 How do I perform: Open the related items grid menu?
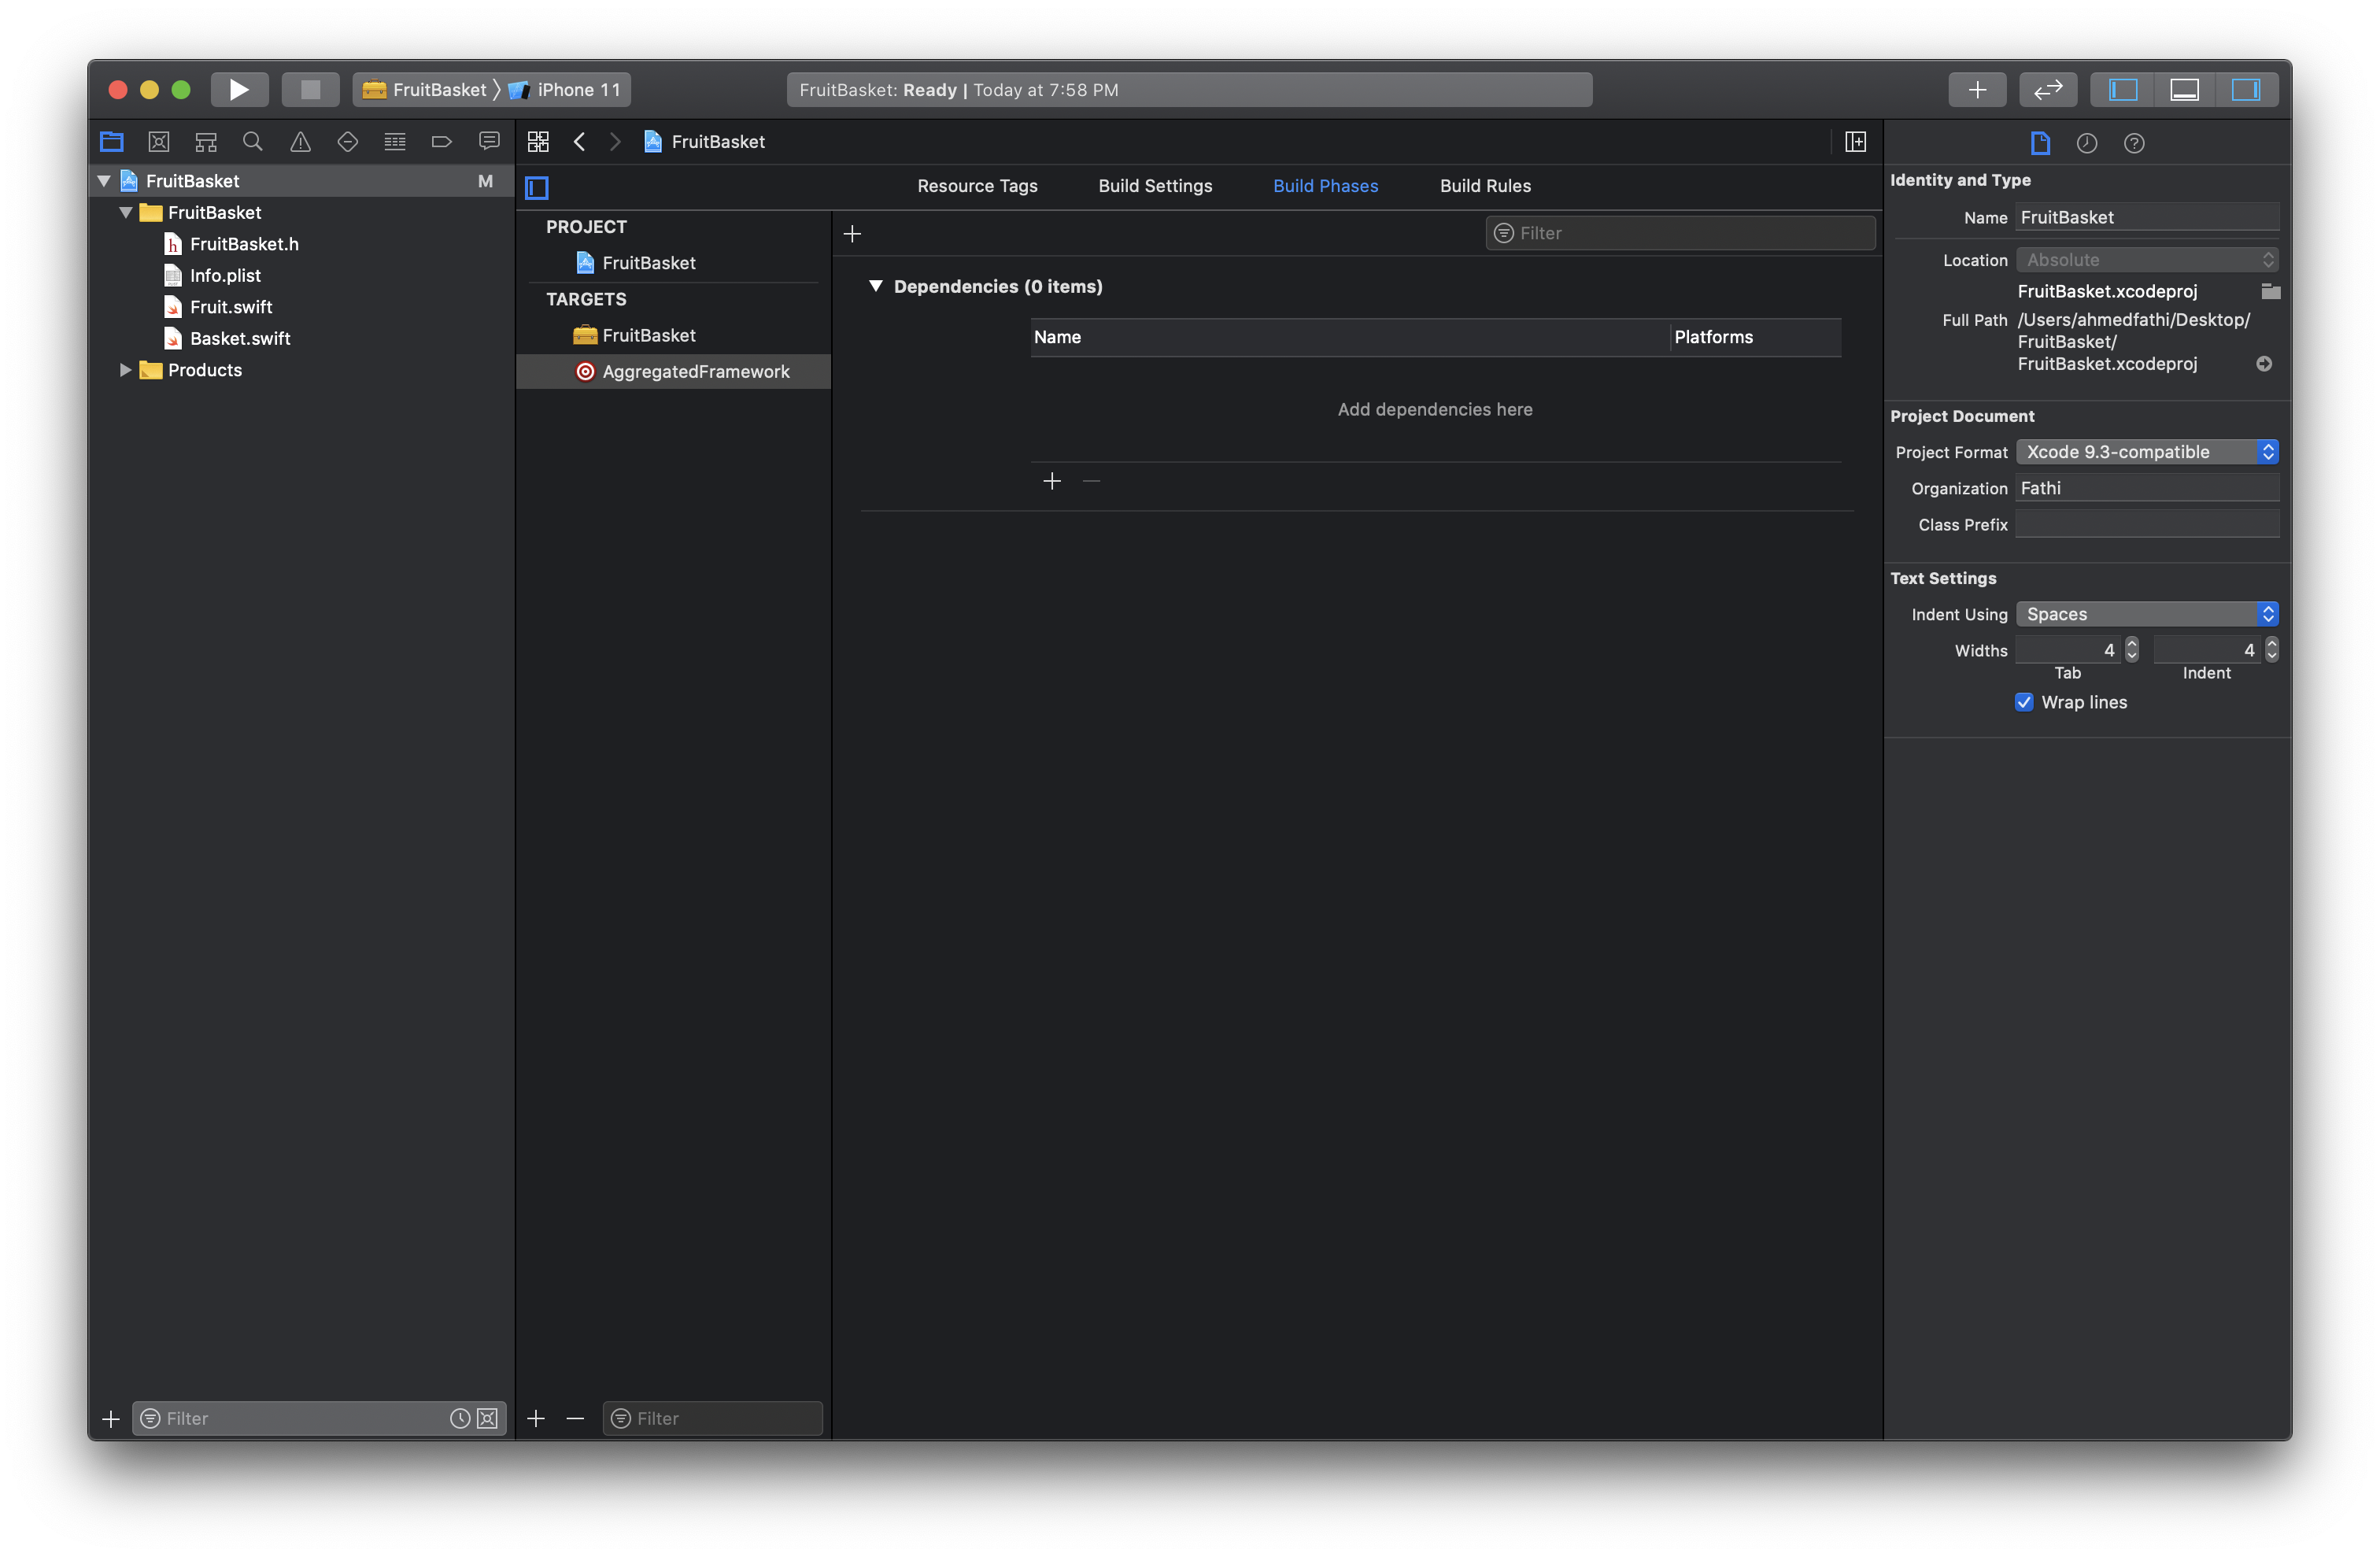pos(538,142)
